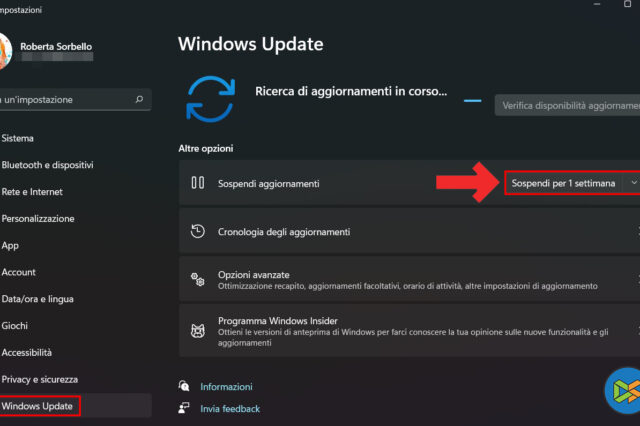Go to App settings
The height and width of the screenshot is (426, 640).
tap(10, 245)
